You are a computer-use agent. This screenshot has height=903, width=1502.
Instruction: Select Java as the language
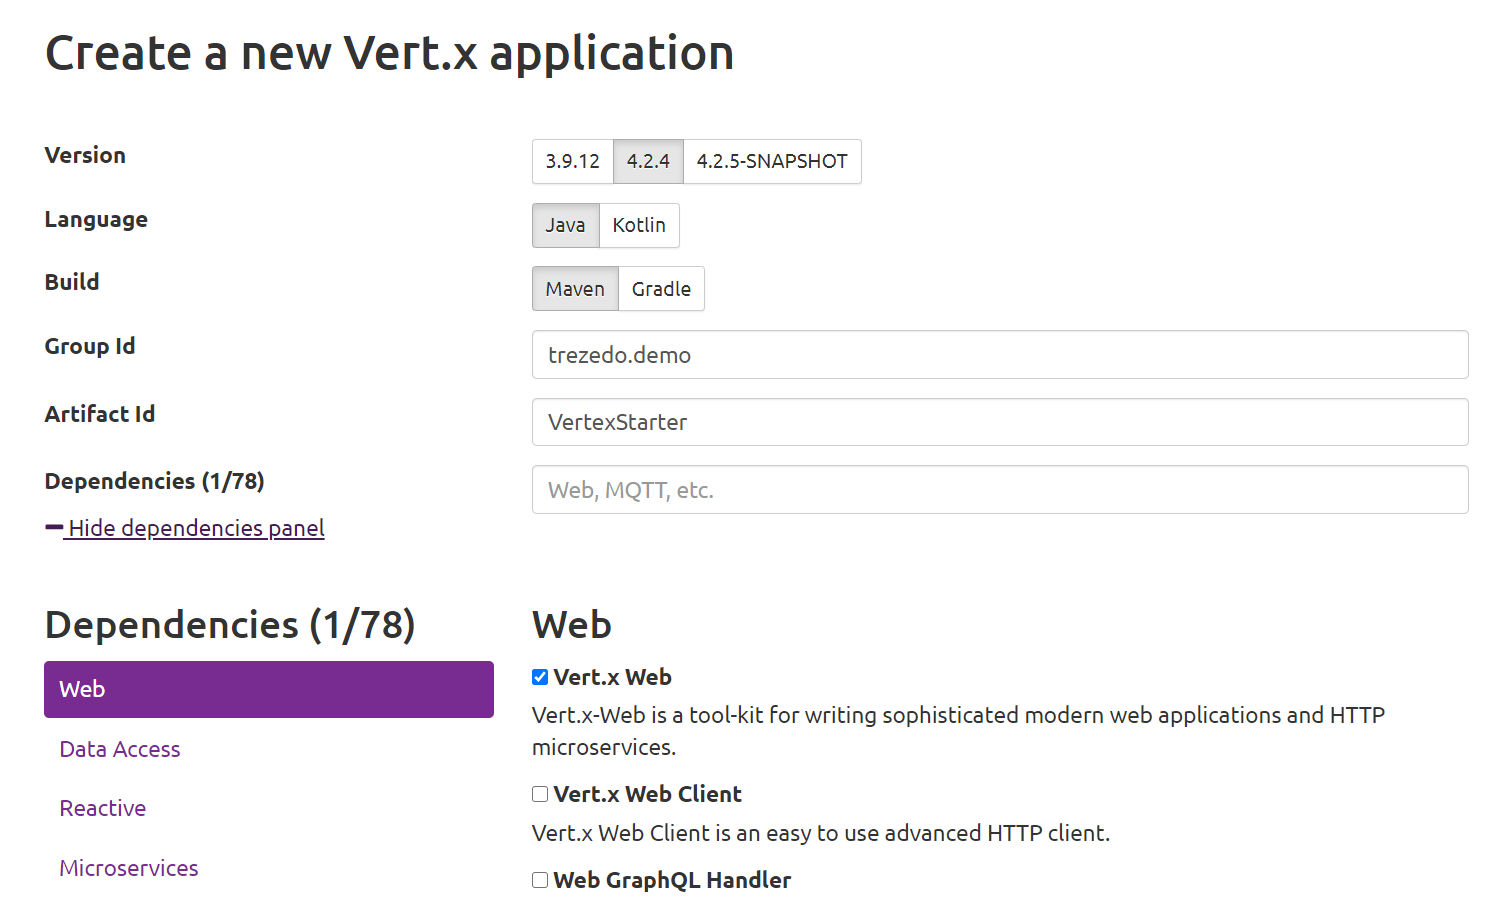point(565,225)
